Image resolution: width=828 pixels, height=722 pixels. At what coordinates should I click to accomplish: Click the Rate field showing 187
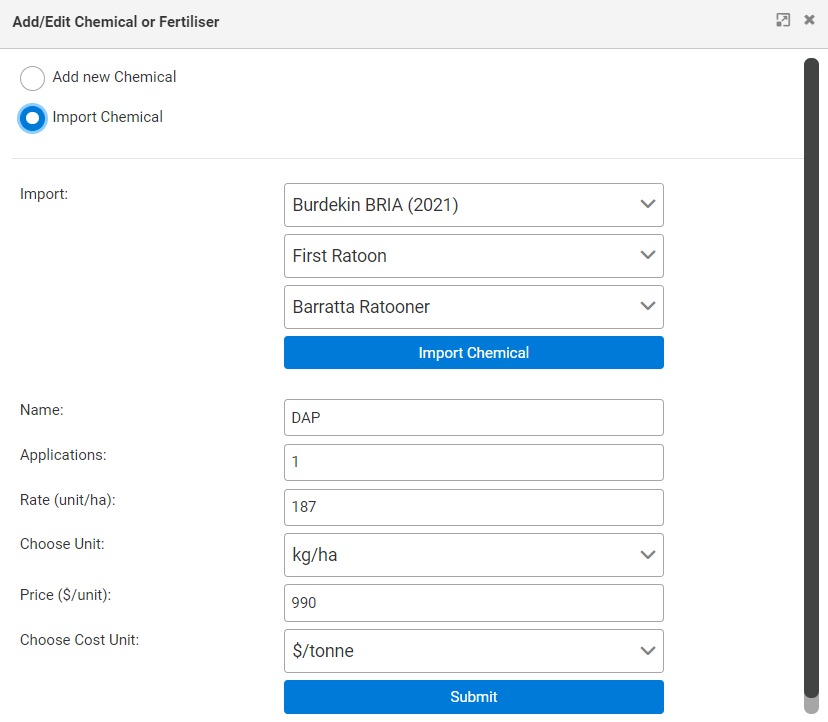[x=473, y=507]
